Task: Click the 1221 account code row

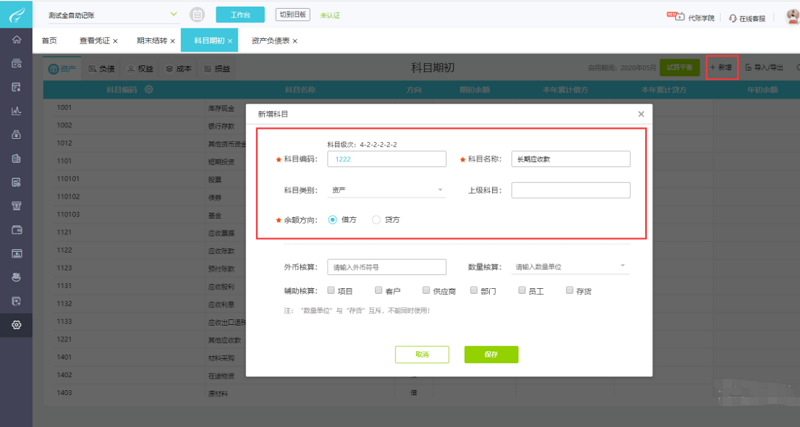Action: point(64,339)
